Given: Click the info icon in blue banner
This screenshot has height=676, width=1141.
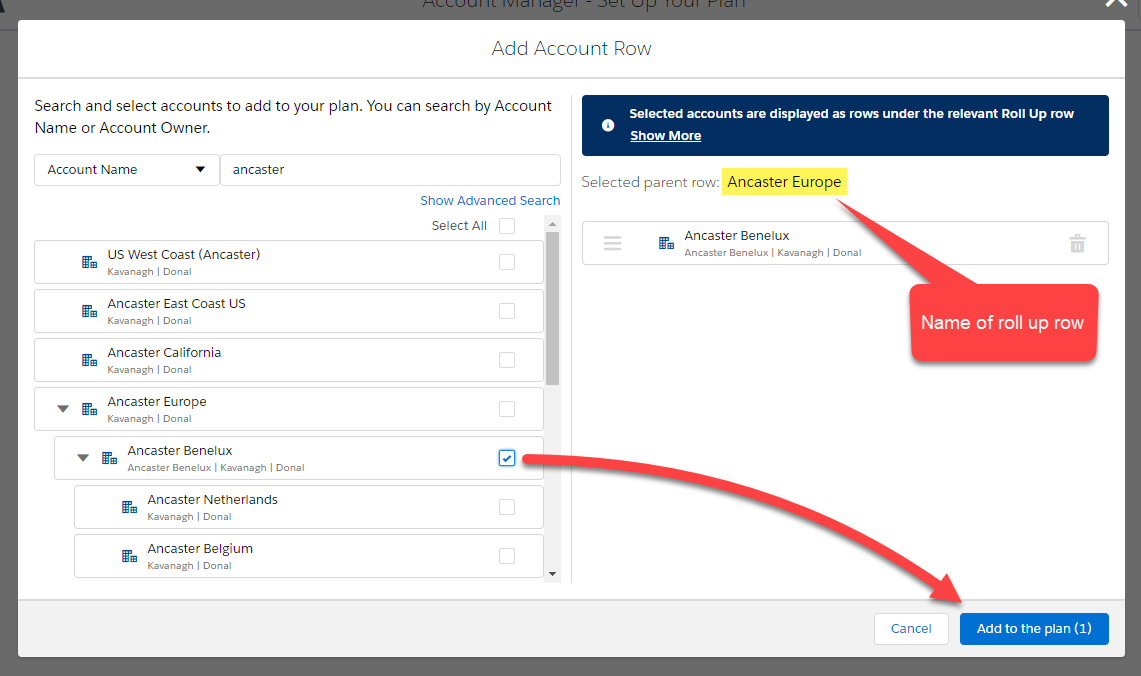Looking at the screenshot, I should click(607, 125).
